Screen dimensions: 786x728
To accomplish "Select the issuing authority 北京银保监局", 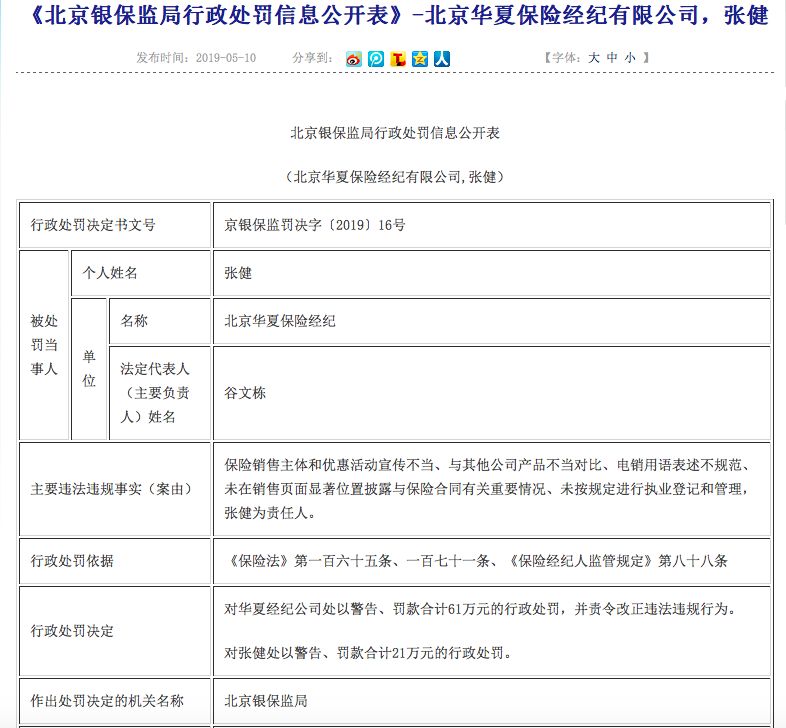I will tap(266, 700).
